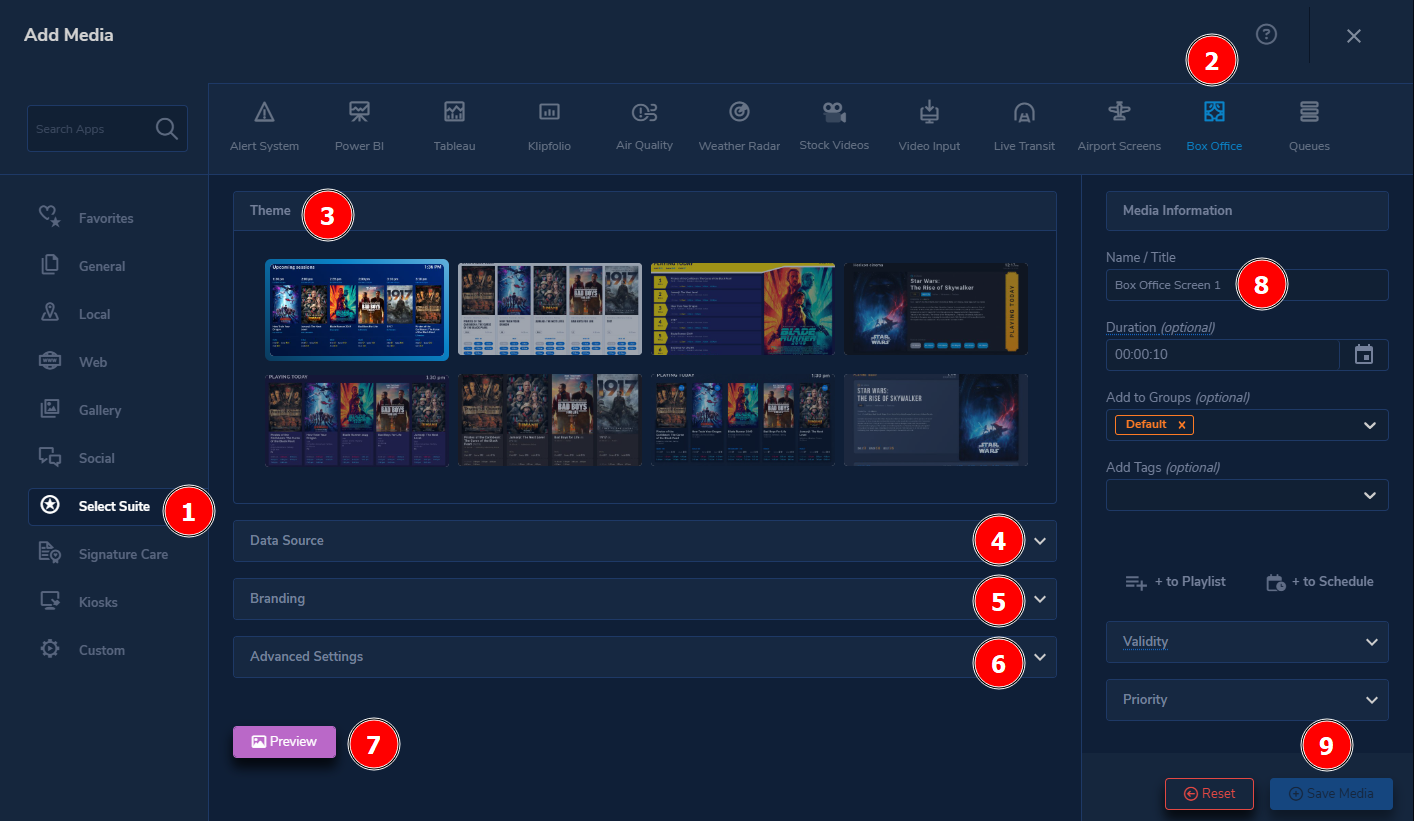This screenshot has width=1414, height=821.
Task: Click the Reset button
Action: click(1209, 794)
